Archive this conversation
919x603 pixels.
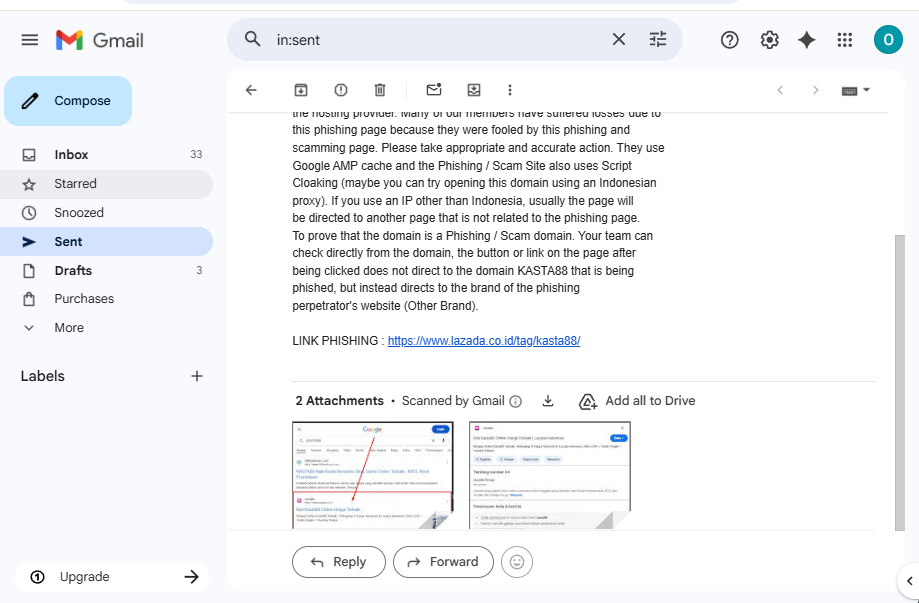coord(301,90)
